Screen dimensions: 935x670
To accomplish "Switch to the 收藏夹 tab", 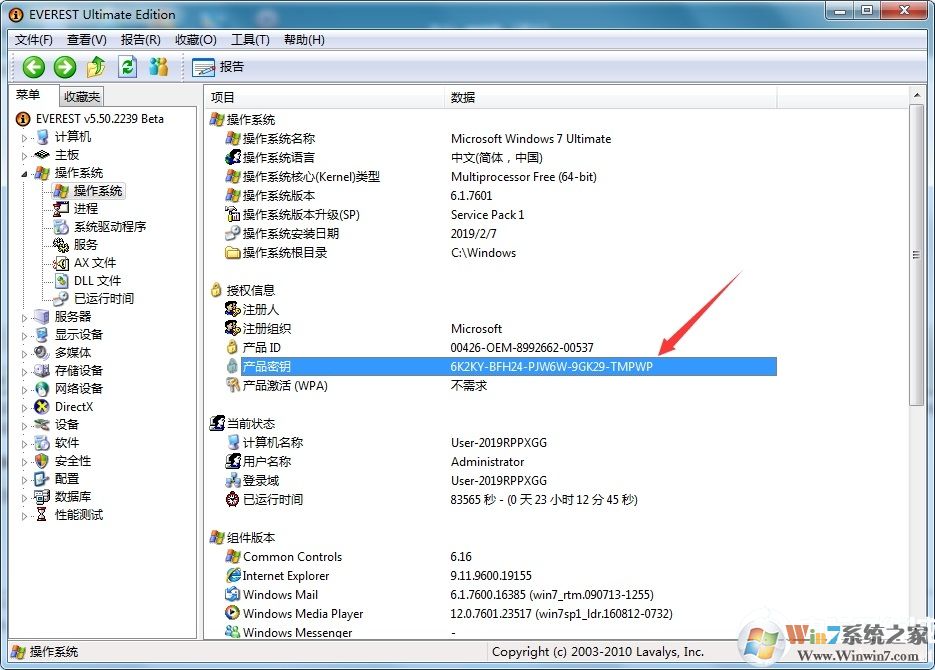I will tap(81, 97).
